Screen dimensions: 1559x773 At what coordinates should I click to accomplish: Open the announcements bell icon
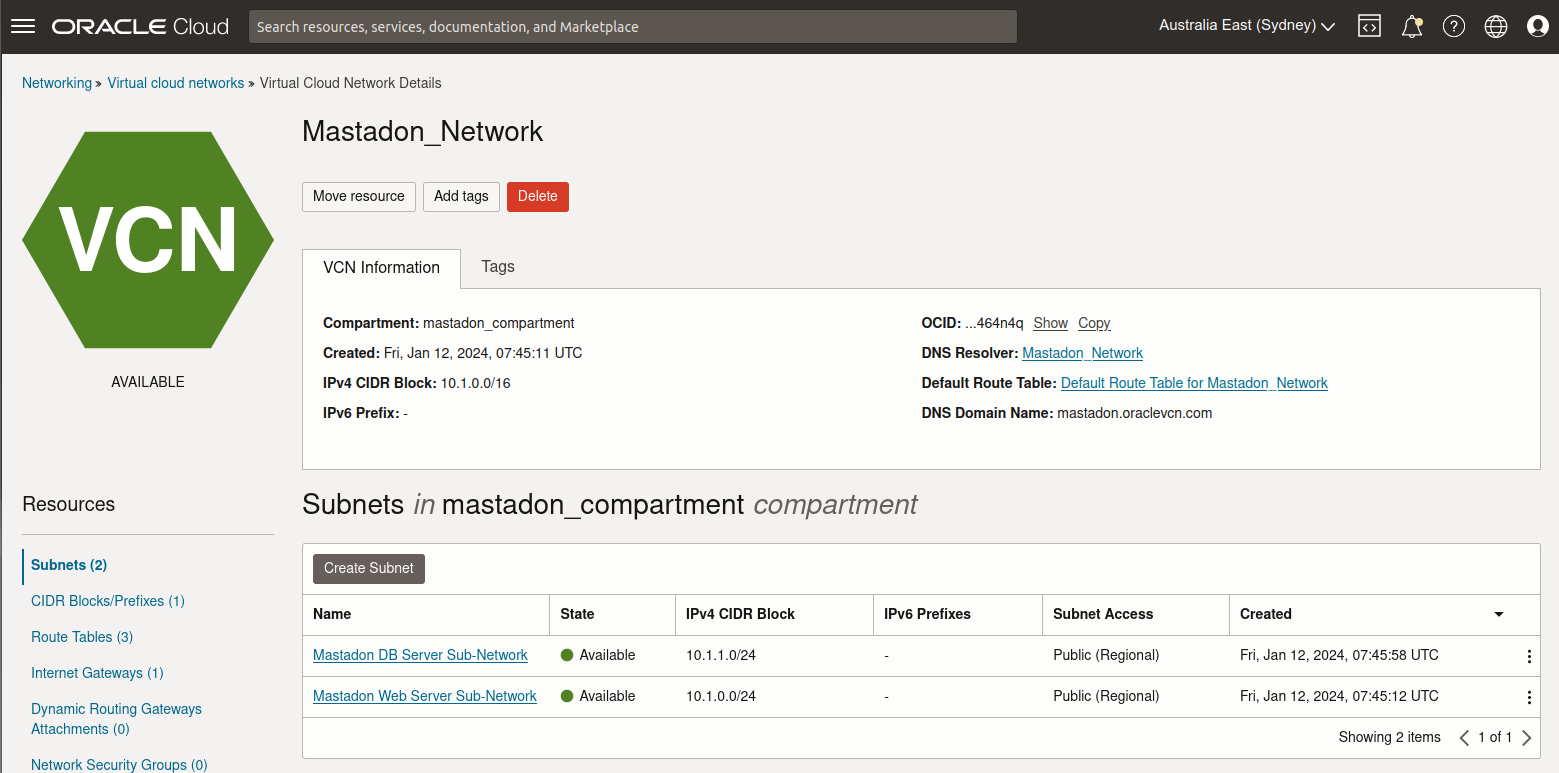pos(1412,27)
